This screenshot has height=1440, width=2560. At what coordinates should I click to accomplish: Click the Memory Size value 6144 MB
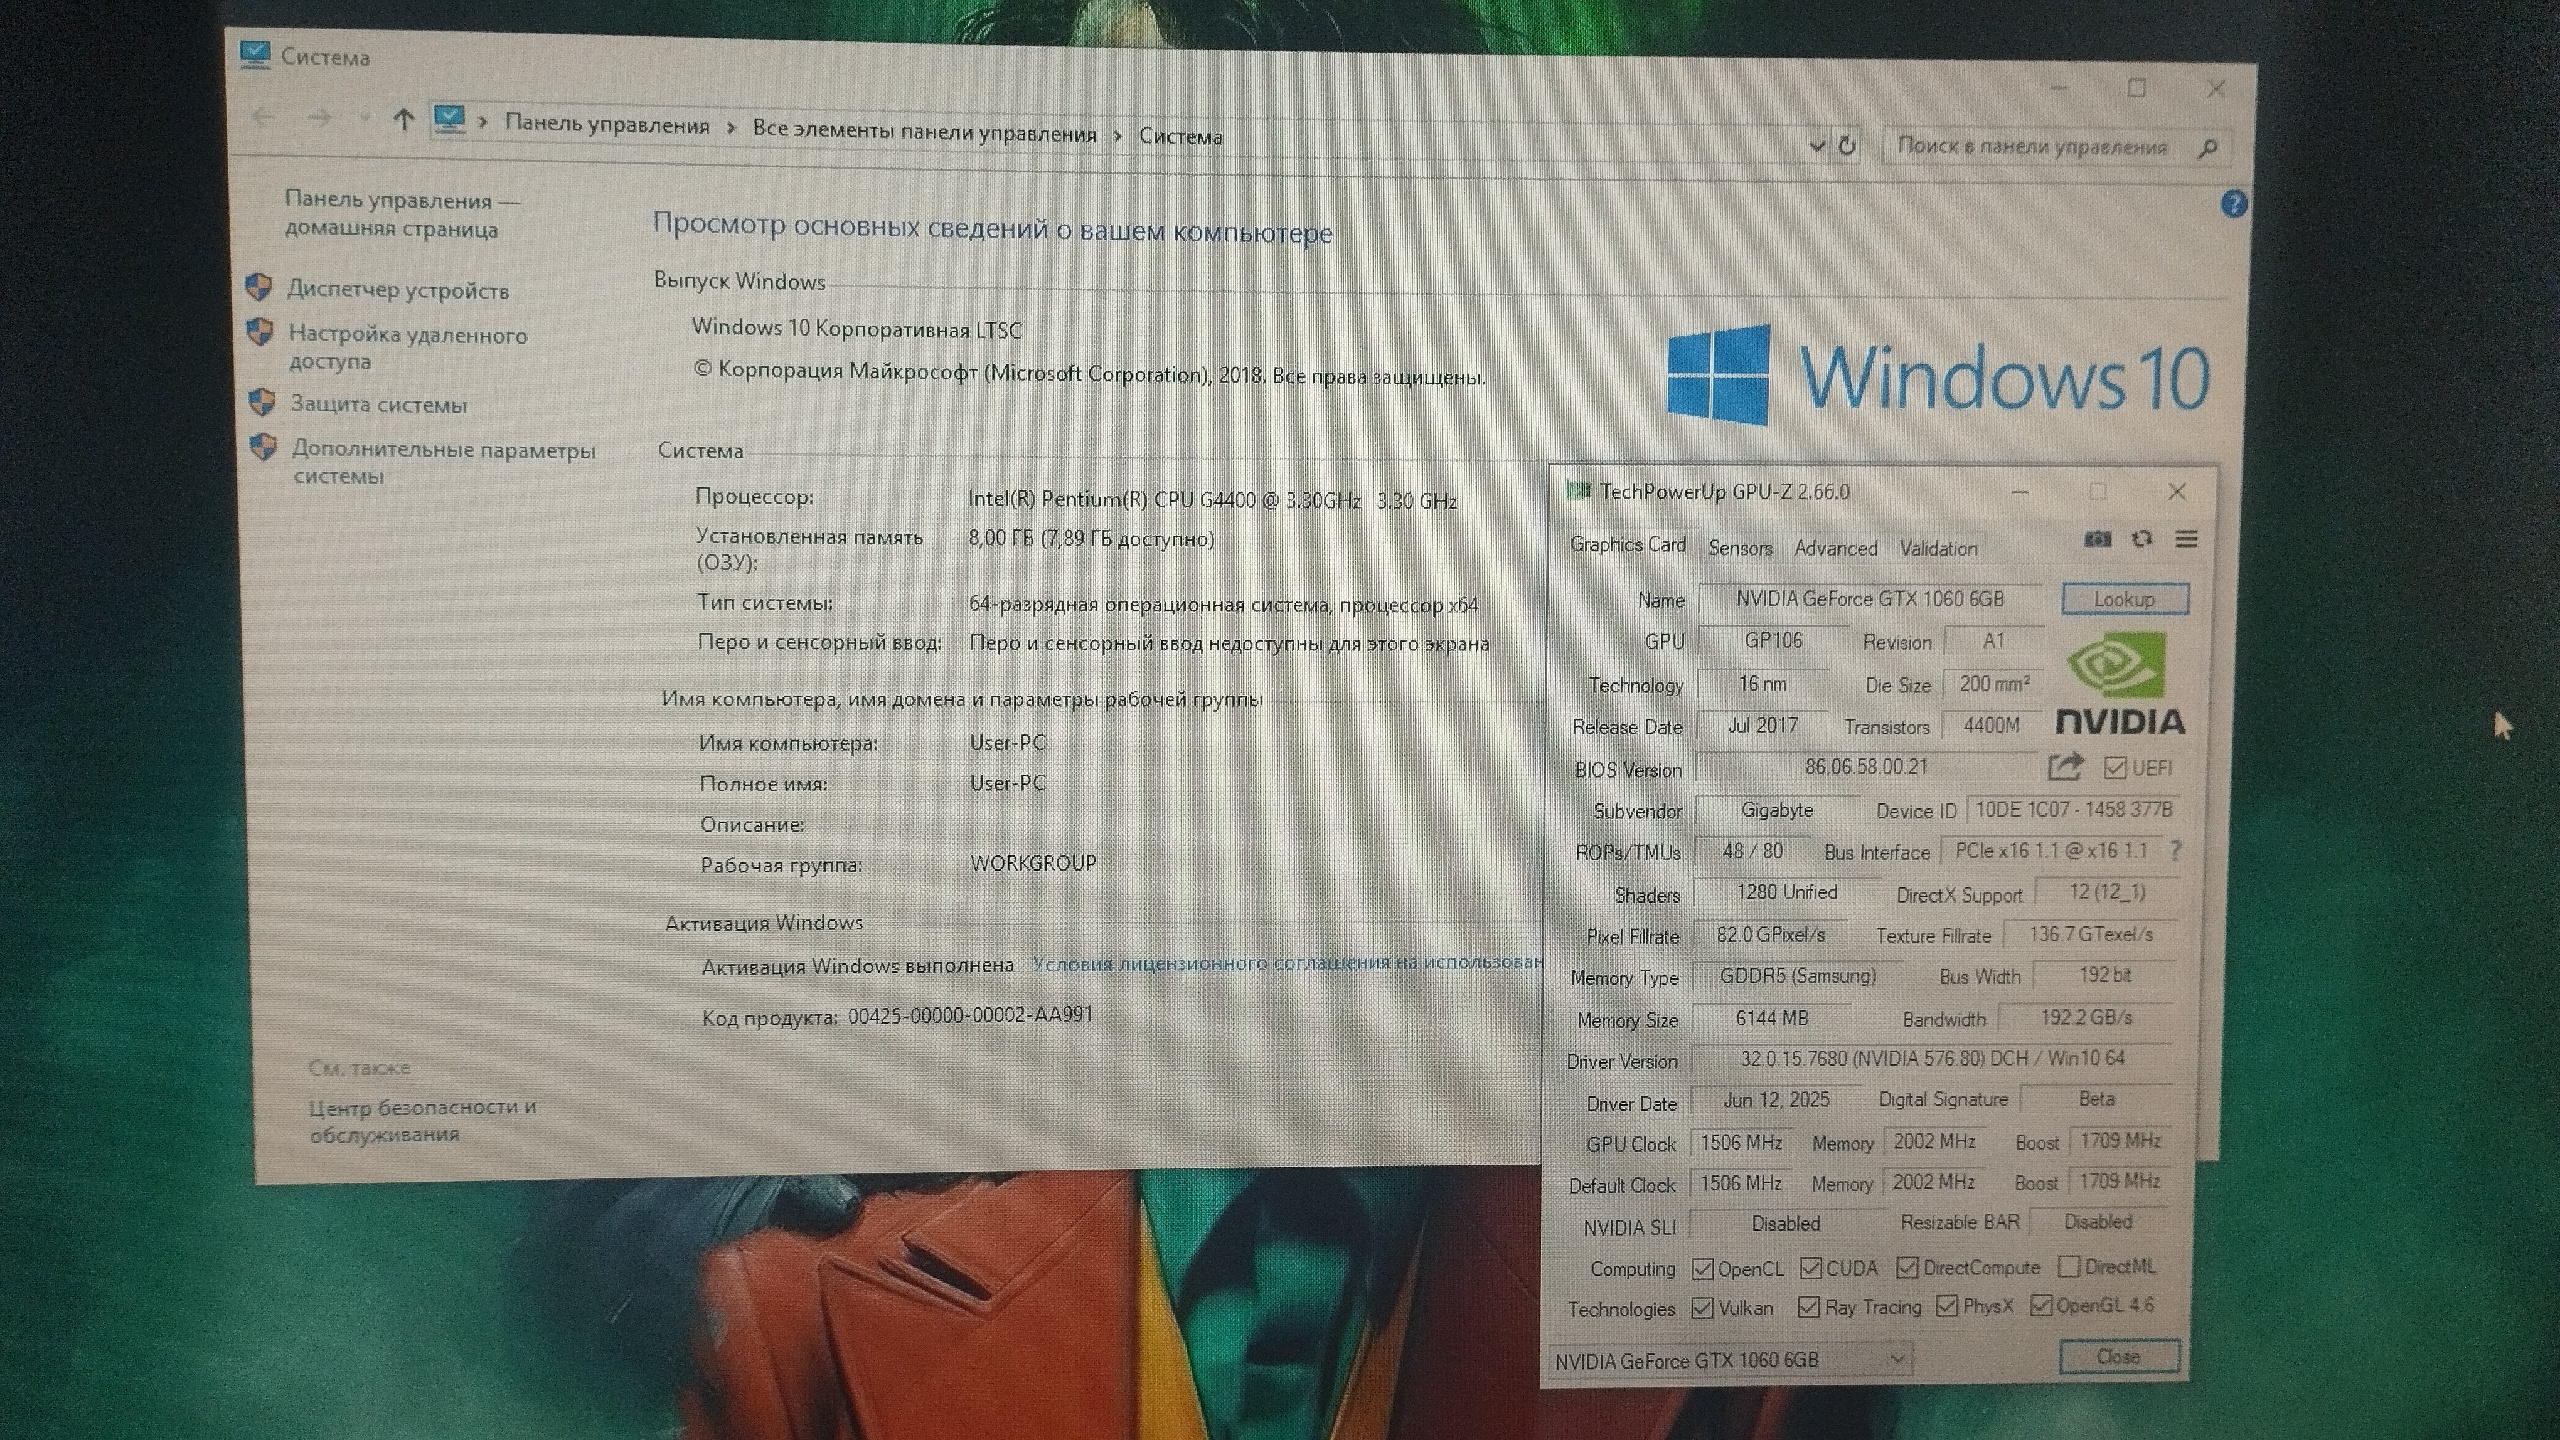click(x=1771, y=1018)
